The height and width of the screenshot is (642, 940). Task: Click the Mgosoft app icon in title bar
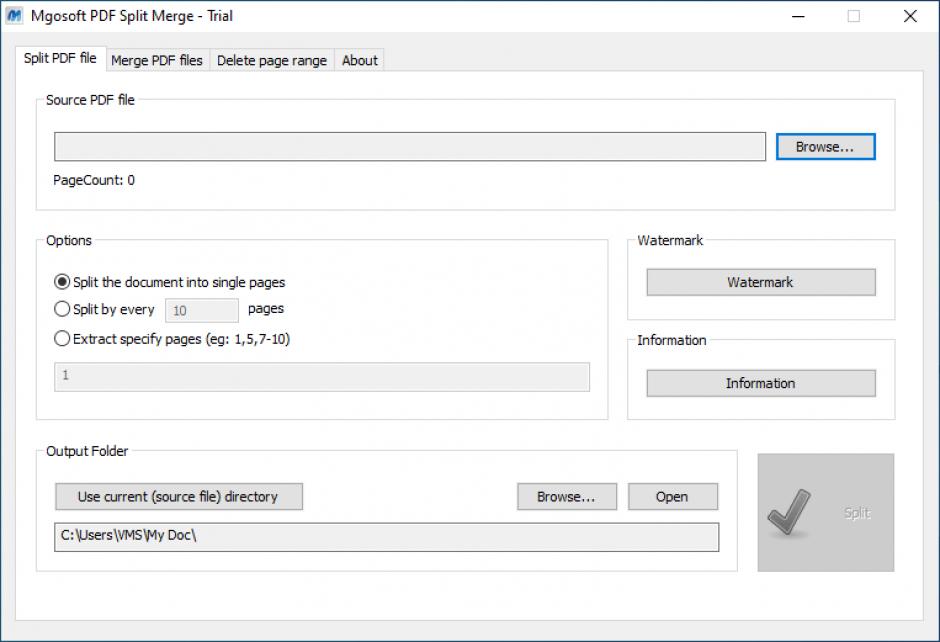coord(14,16)
